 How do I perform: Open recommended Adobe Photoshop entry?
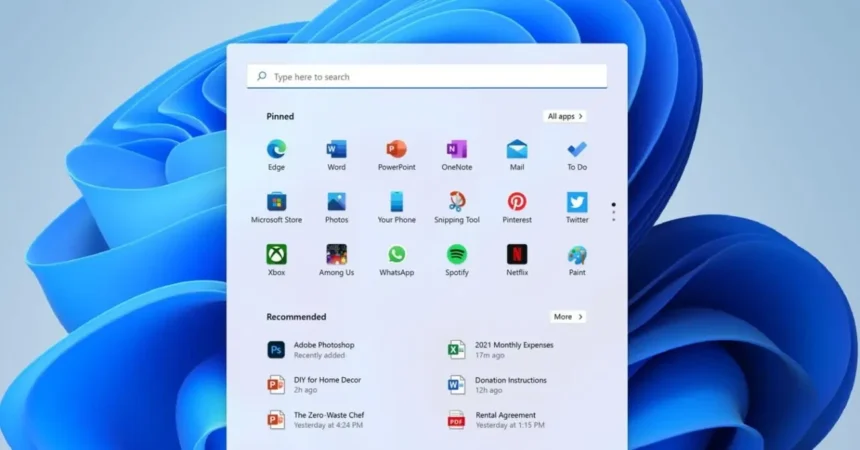310,350
